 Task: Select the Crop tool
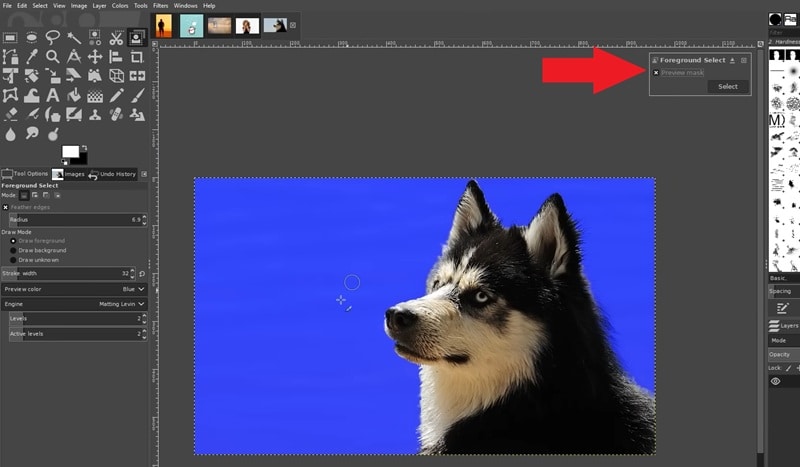[137, 56]
